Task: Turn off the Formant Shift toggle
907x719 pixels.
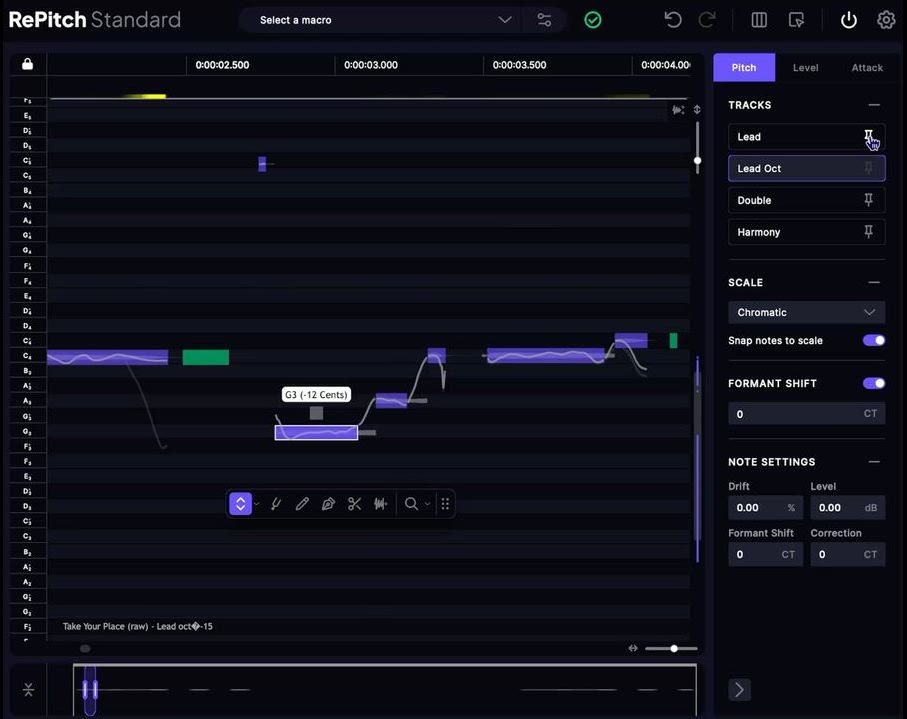Action: [x=873, y=383]
